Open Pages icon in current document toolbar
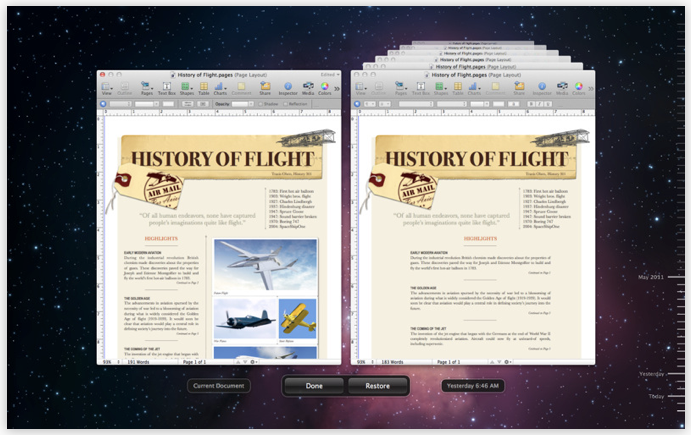Image resolution: width=691 pixels, height=435 pixels. [x=146, y=88]
